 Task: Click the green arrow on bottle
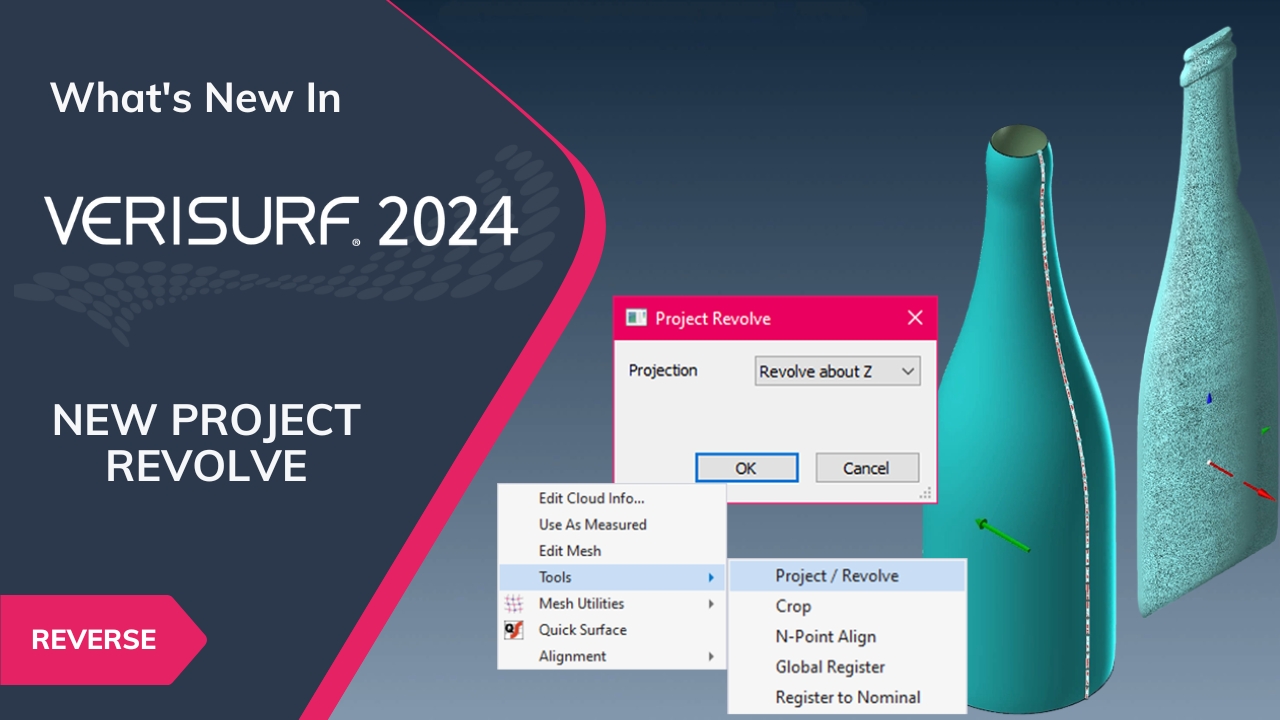(x=1002, y=535)
